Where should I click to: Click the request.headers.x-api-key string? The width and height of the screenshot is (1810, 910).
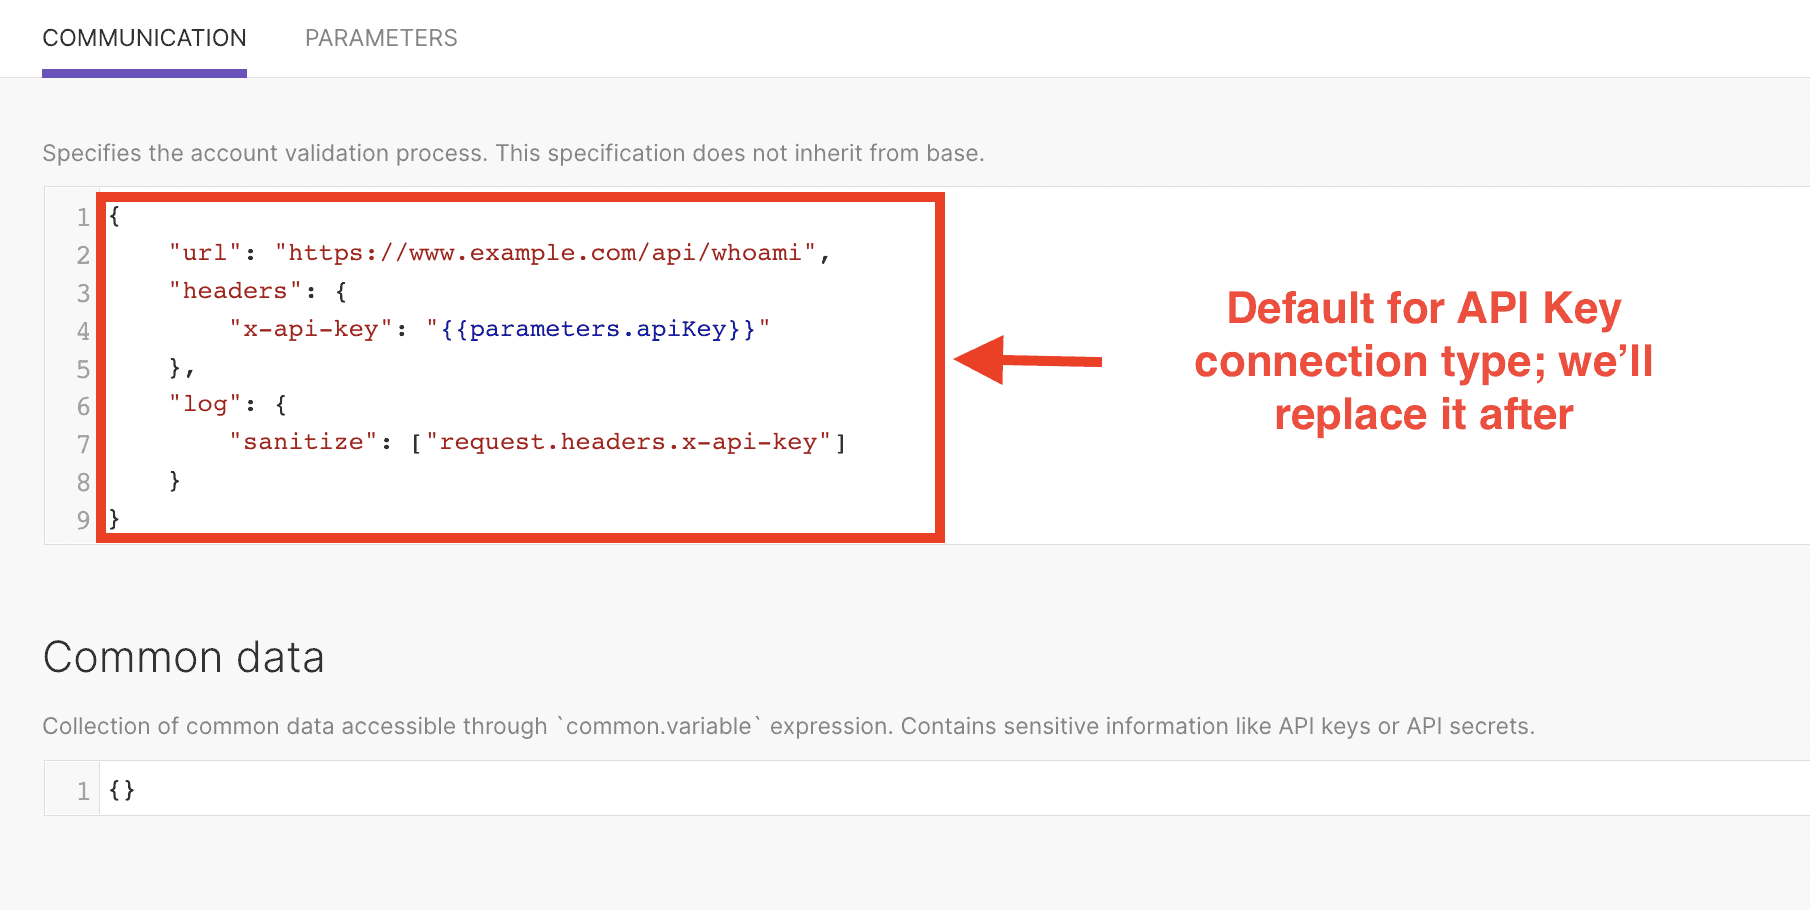click(630, 442)
